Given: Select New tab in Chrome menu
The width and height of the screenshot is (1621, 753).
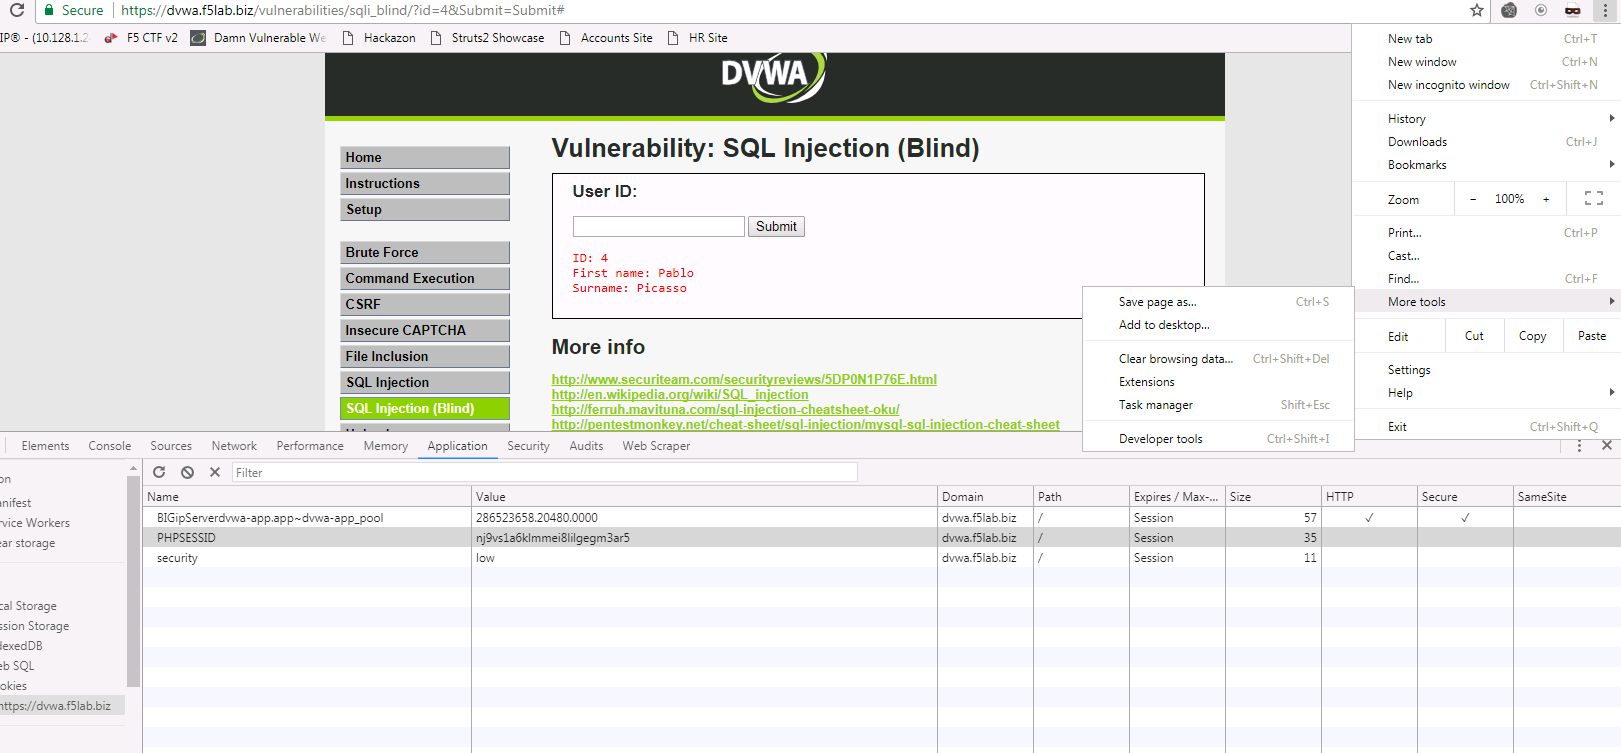Looking at the screenshot, I should click(1486, 39).
